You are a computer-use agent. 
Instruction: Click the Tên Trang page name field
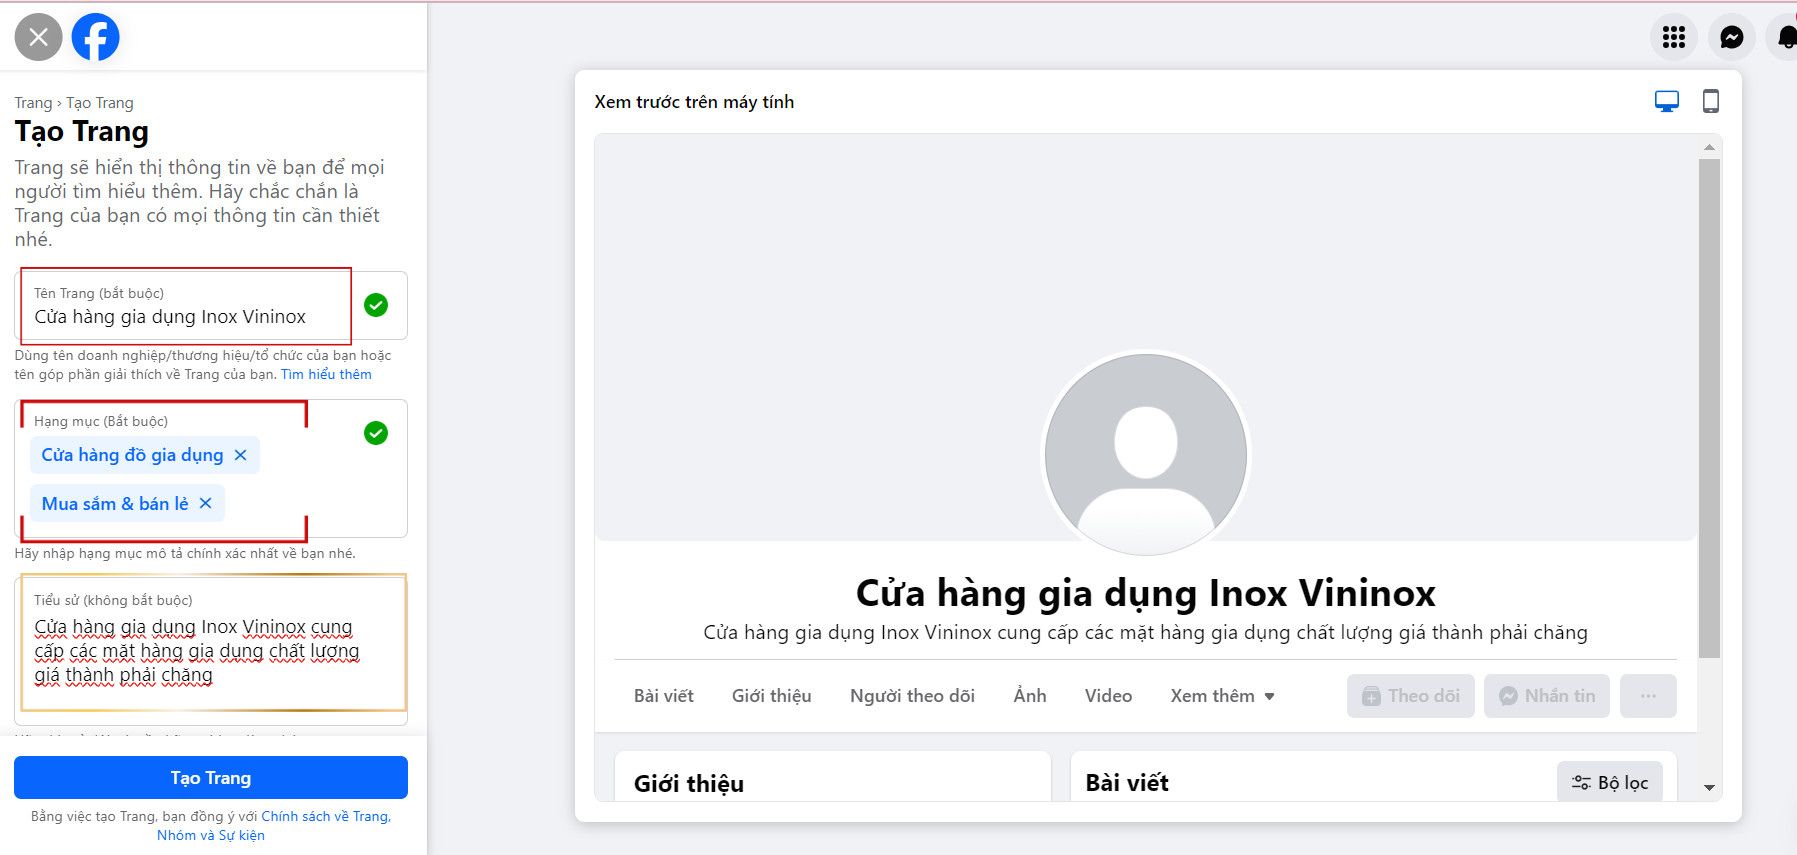211,306
